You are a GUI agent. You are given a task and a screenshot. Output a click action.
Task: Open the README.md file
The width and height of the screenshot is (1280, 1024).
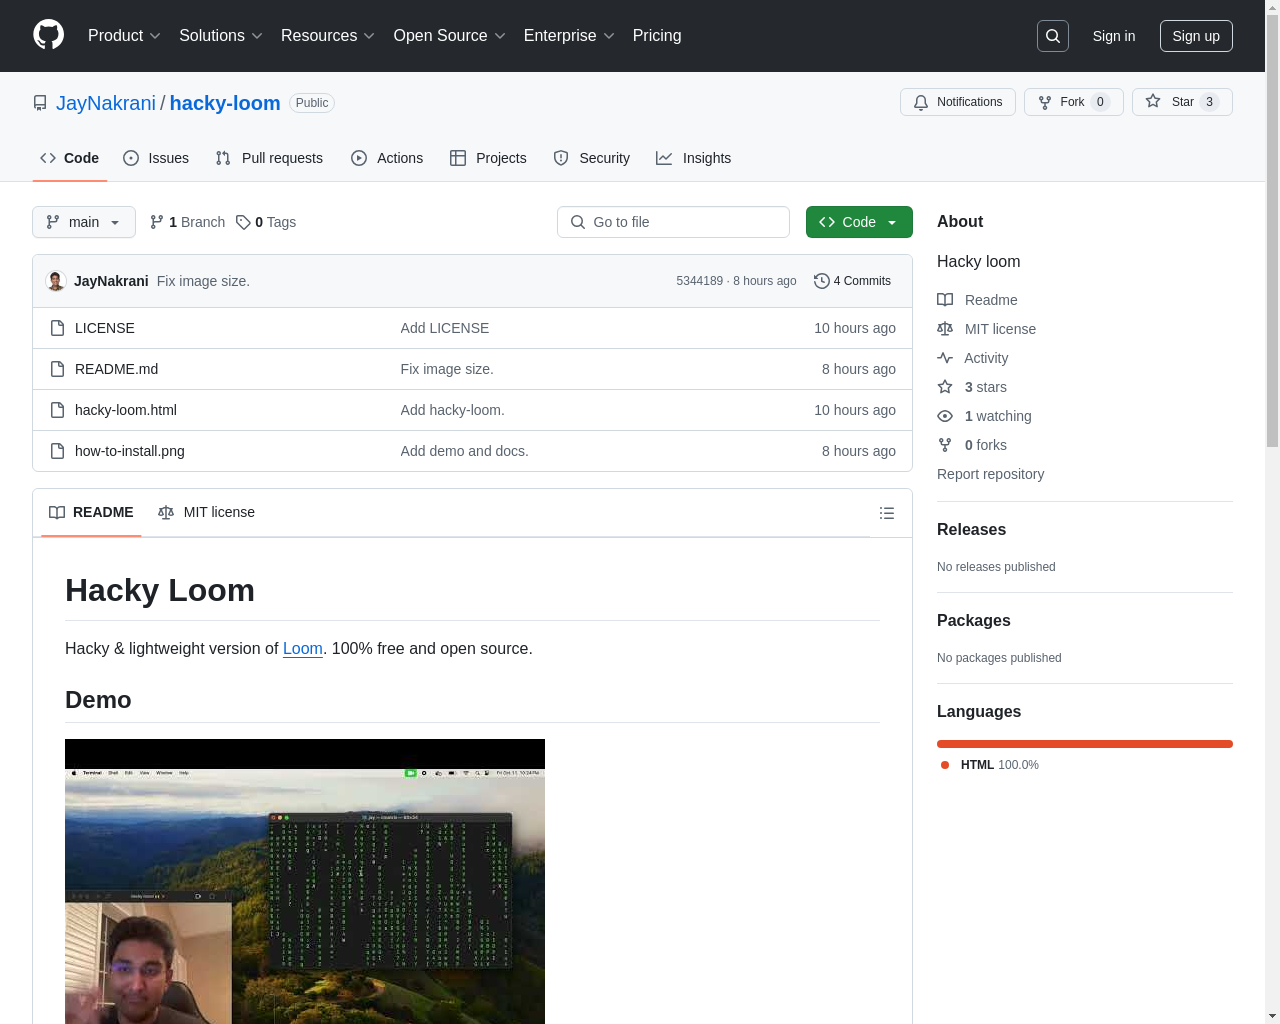click(x=117, y=369)
